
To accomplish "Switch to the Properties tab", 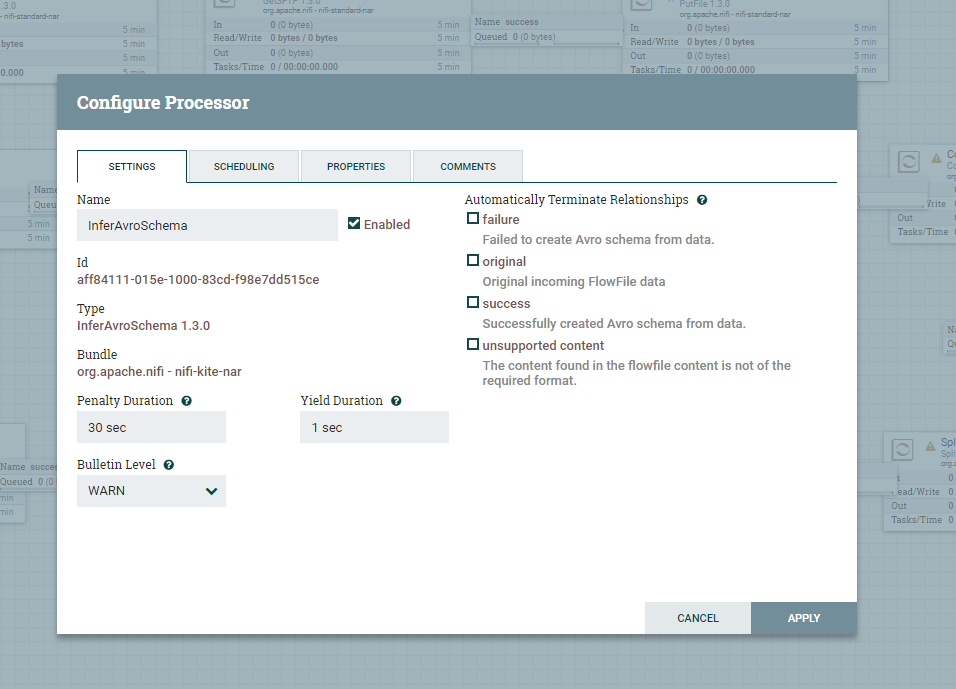I will [356, 166].
